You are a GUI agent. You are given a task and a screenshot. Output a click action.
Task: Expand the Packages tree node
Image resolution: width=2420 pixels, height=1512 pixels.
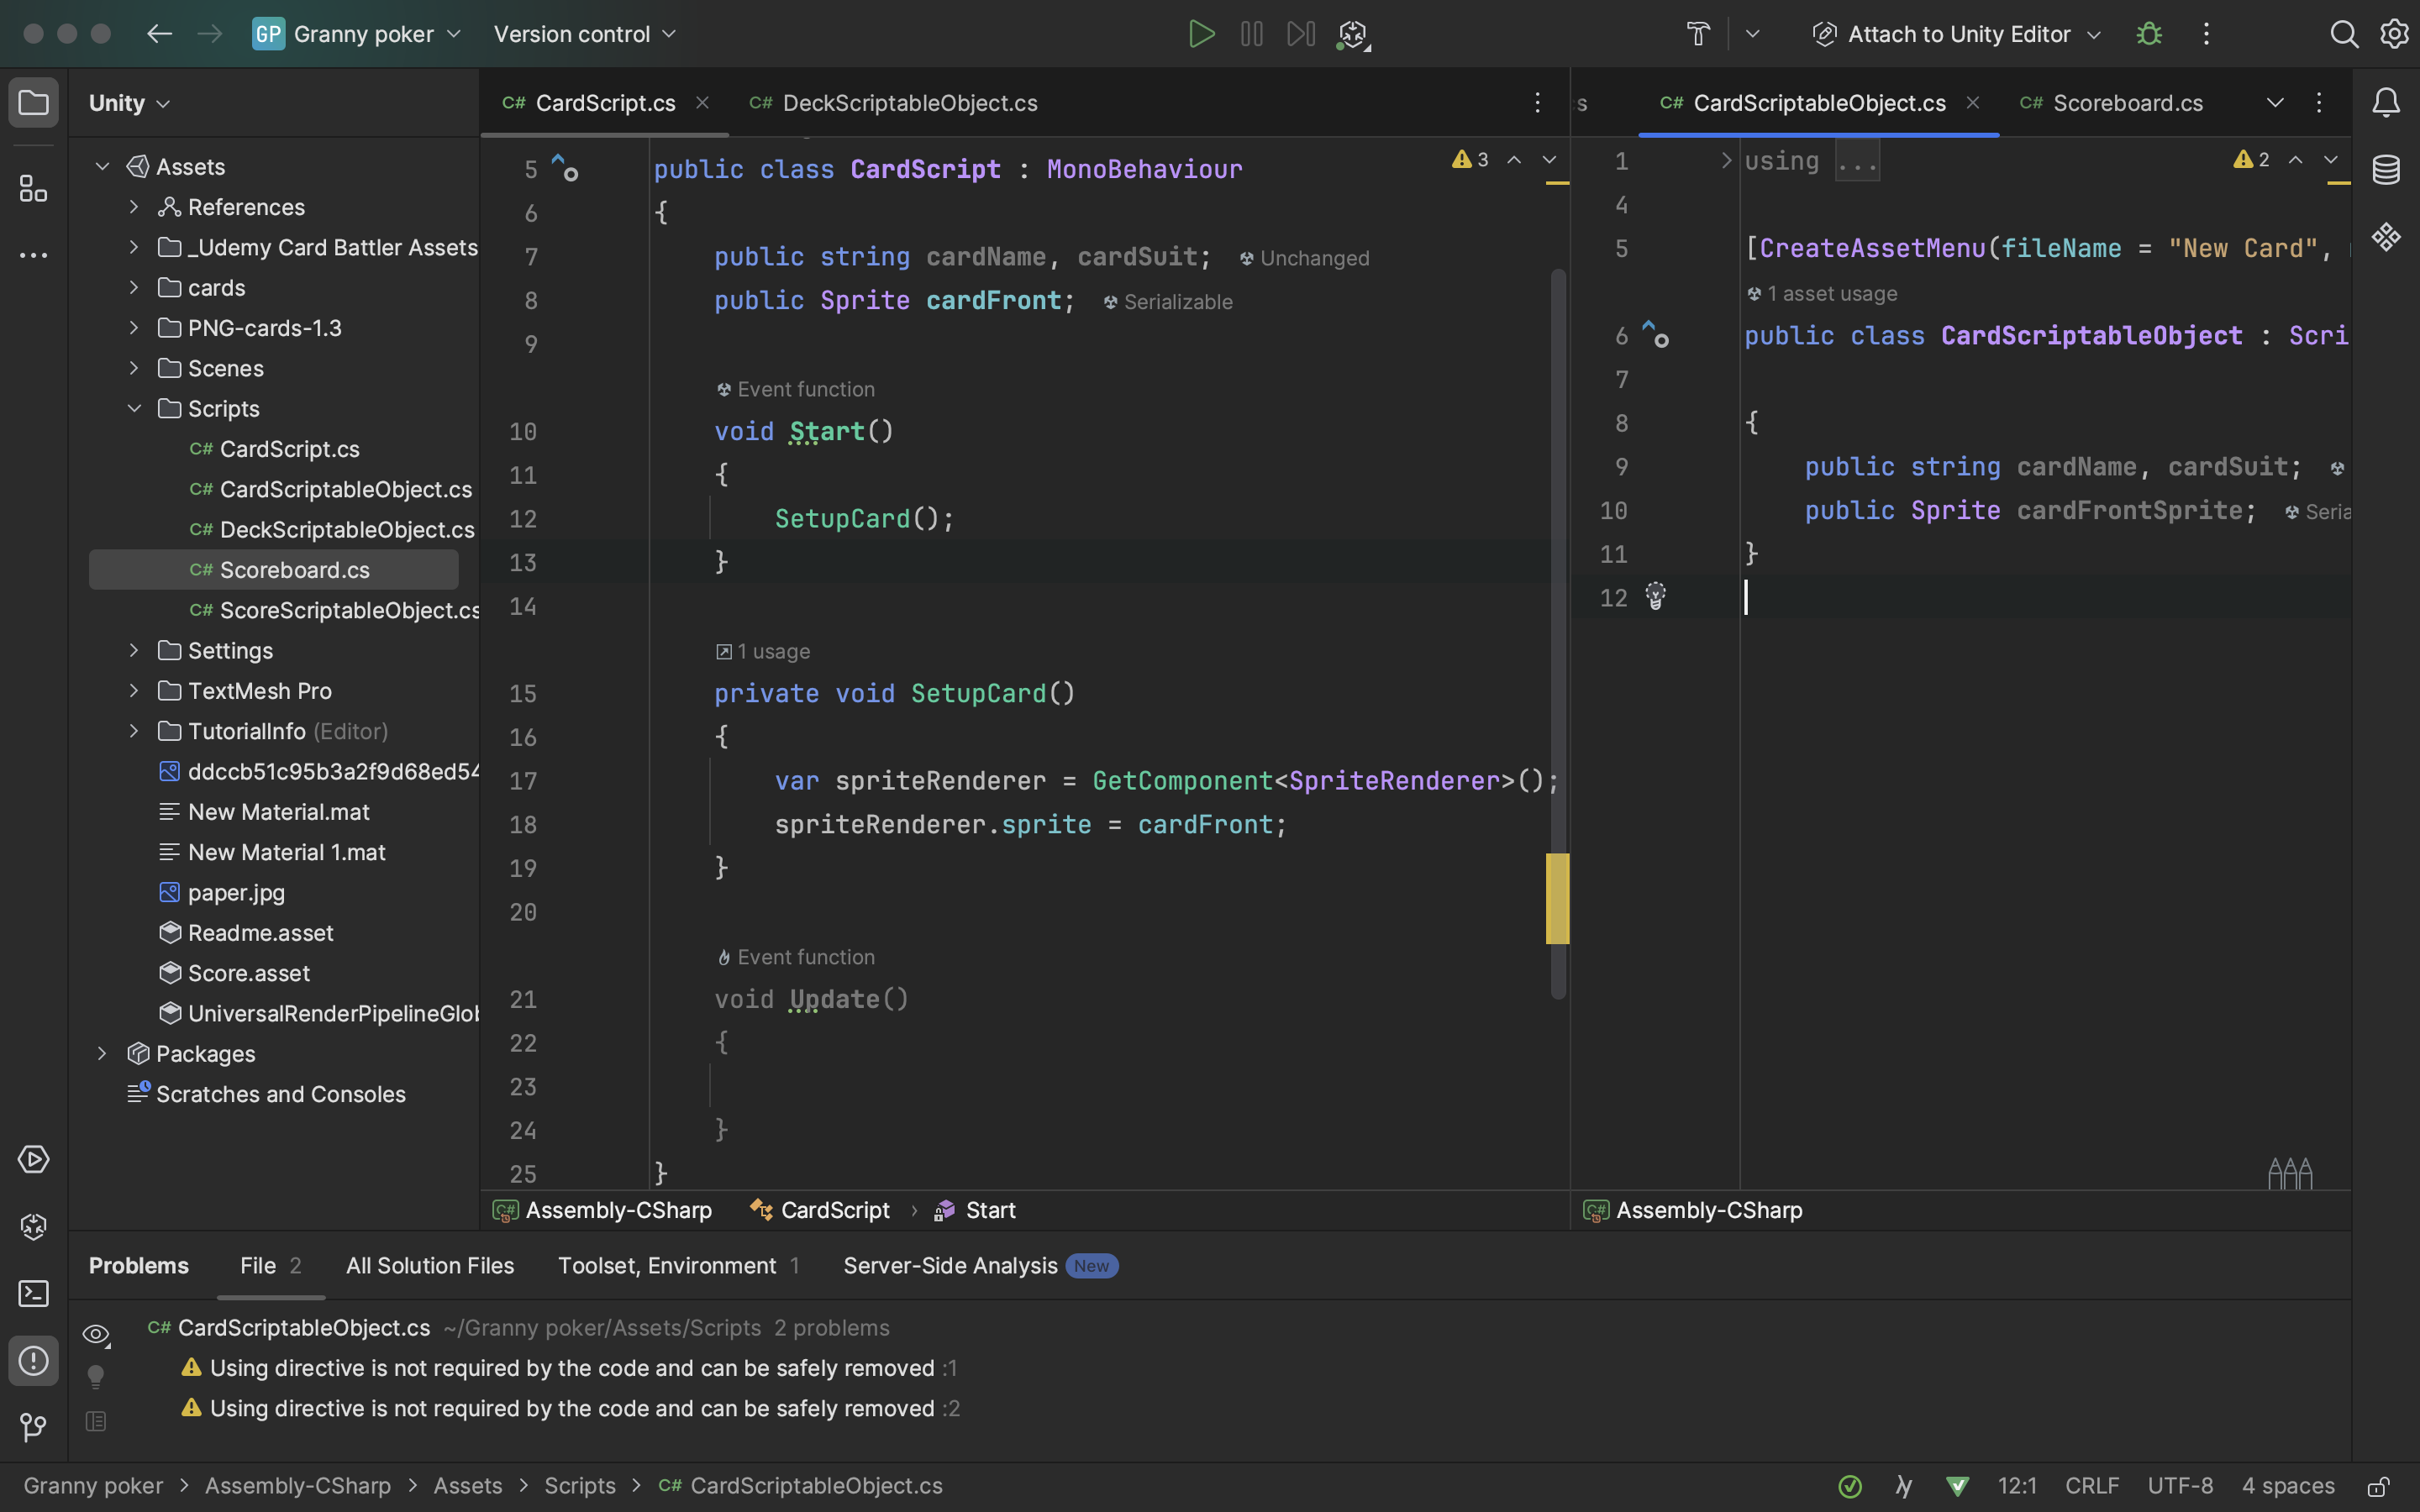(x=102, y=1054)
